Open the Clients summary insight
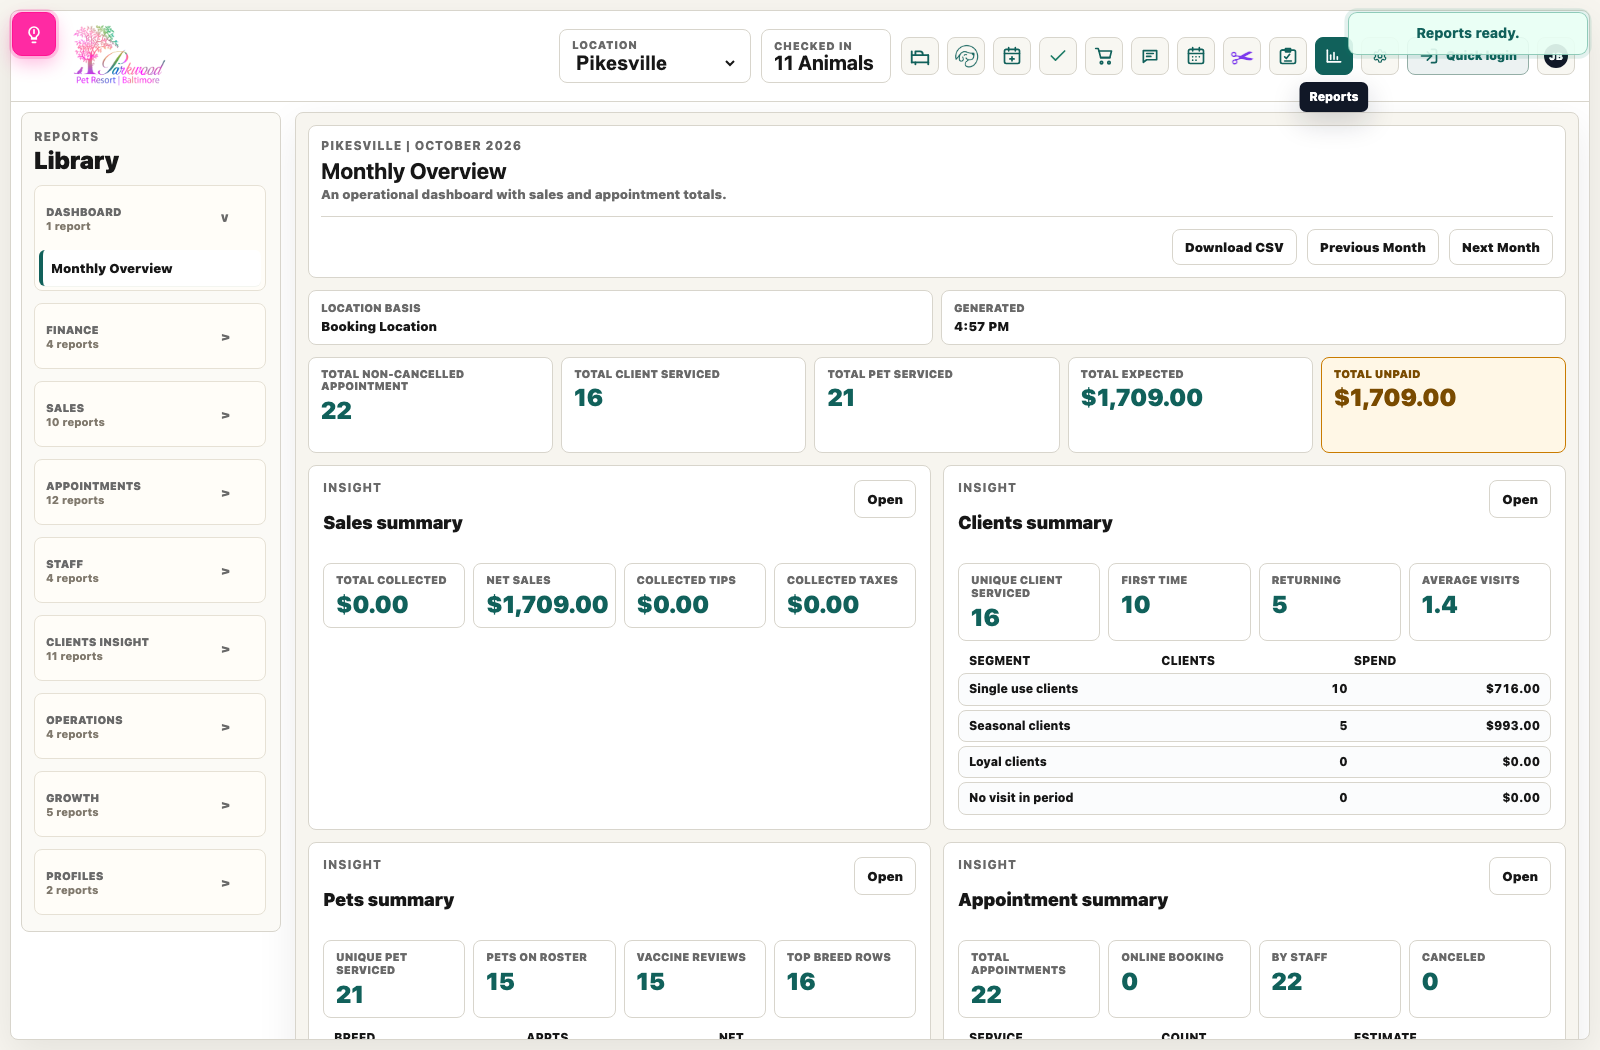The image size is (1600, 1050). [1520, 499]
